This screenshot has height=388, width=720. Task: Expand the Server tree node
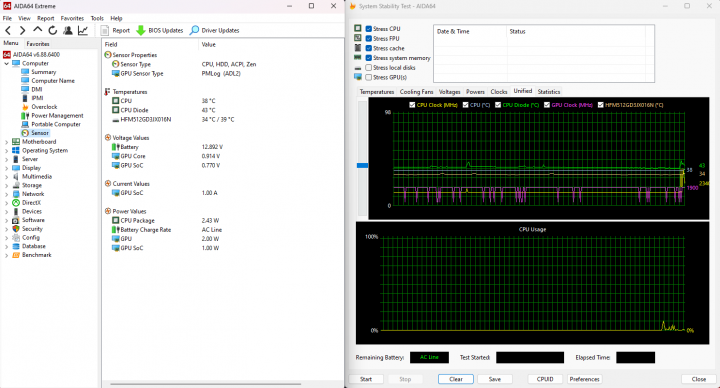point(6,160)
